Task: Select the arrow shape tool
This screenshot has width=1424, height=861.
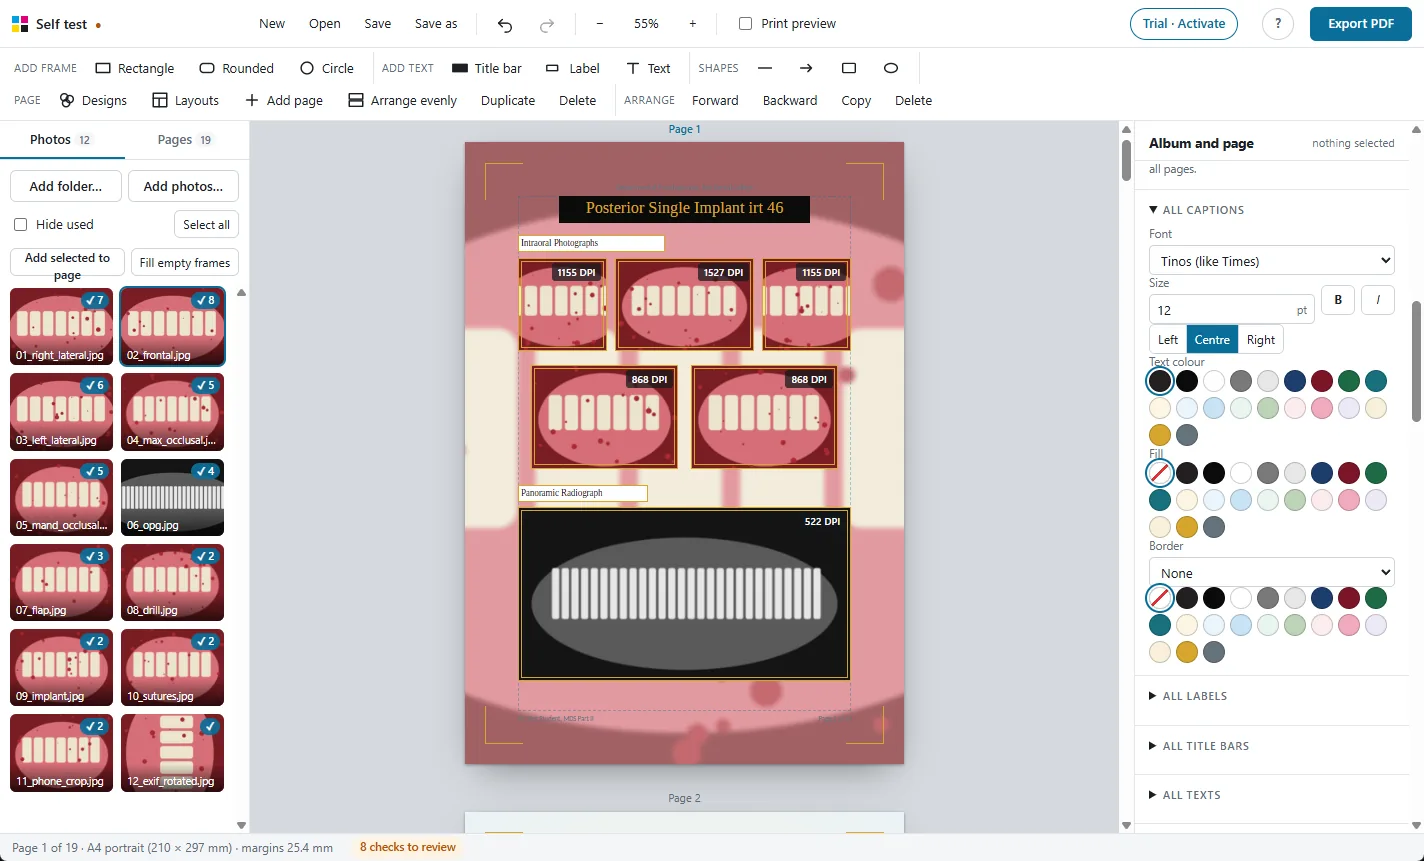Action: (806, 68)
